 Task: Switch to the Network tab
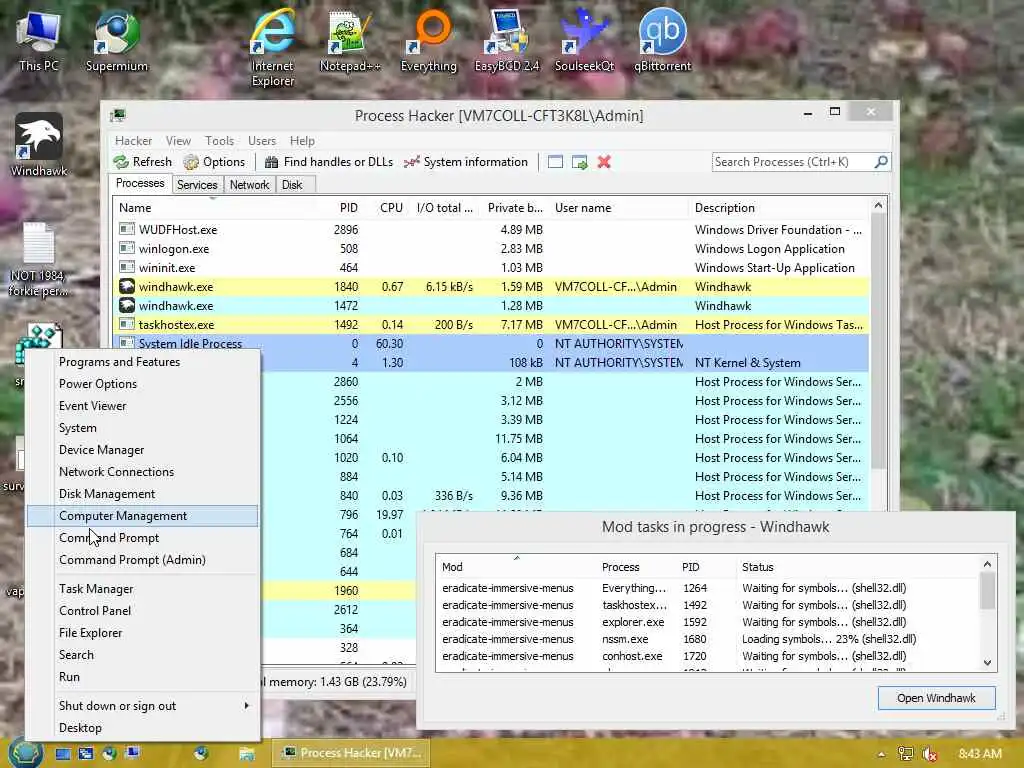click(249, 185)
